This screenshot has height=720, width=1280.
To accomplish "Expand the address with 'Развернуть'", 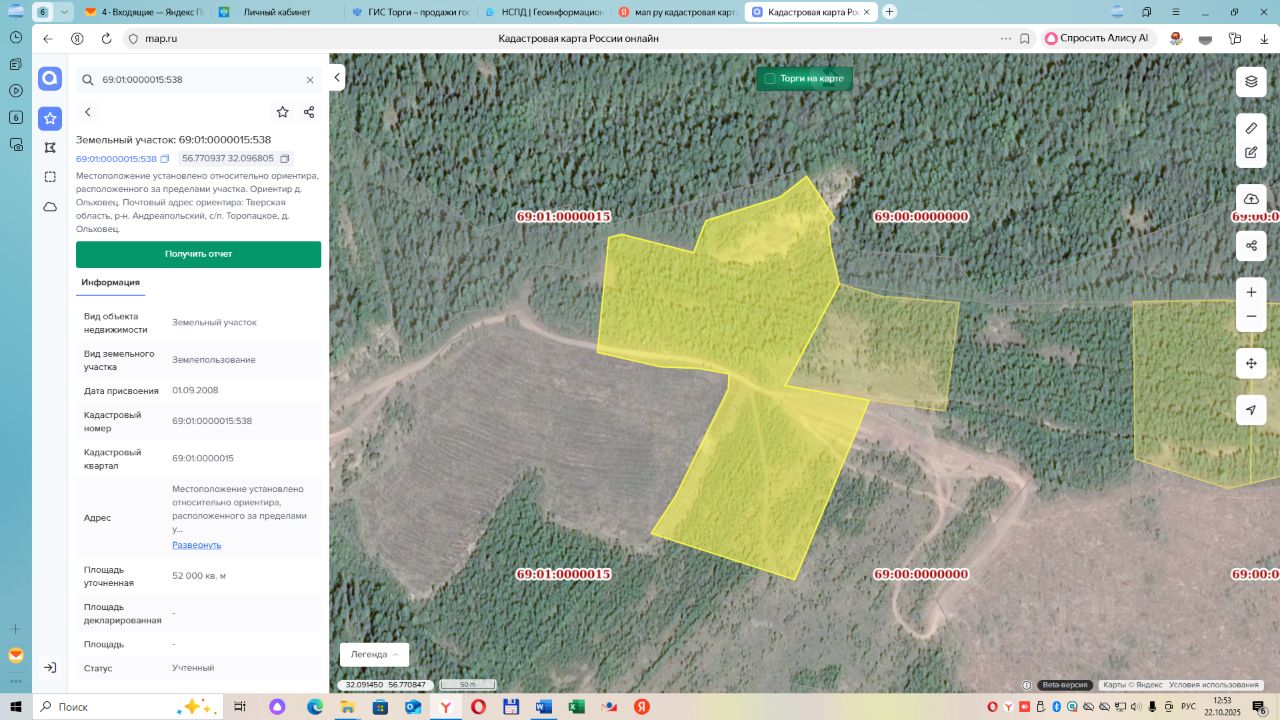I will coord(196,545).
